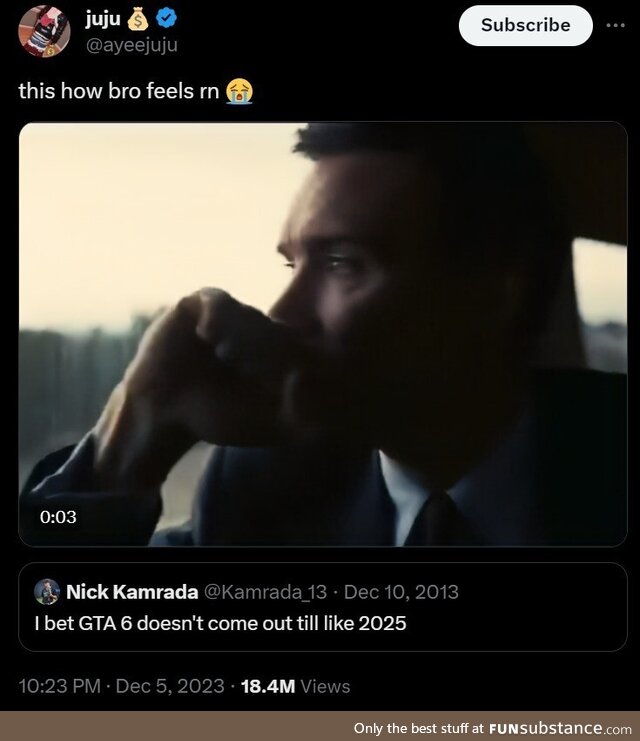The width and height of the screenshot is (640, 741).
Task: Open the @ayeejuju handle link
Action: pyautogui.click(x=131, y=45)
